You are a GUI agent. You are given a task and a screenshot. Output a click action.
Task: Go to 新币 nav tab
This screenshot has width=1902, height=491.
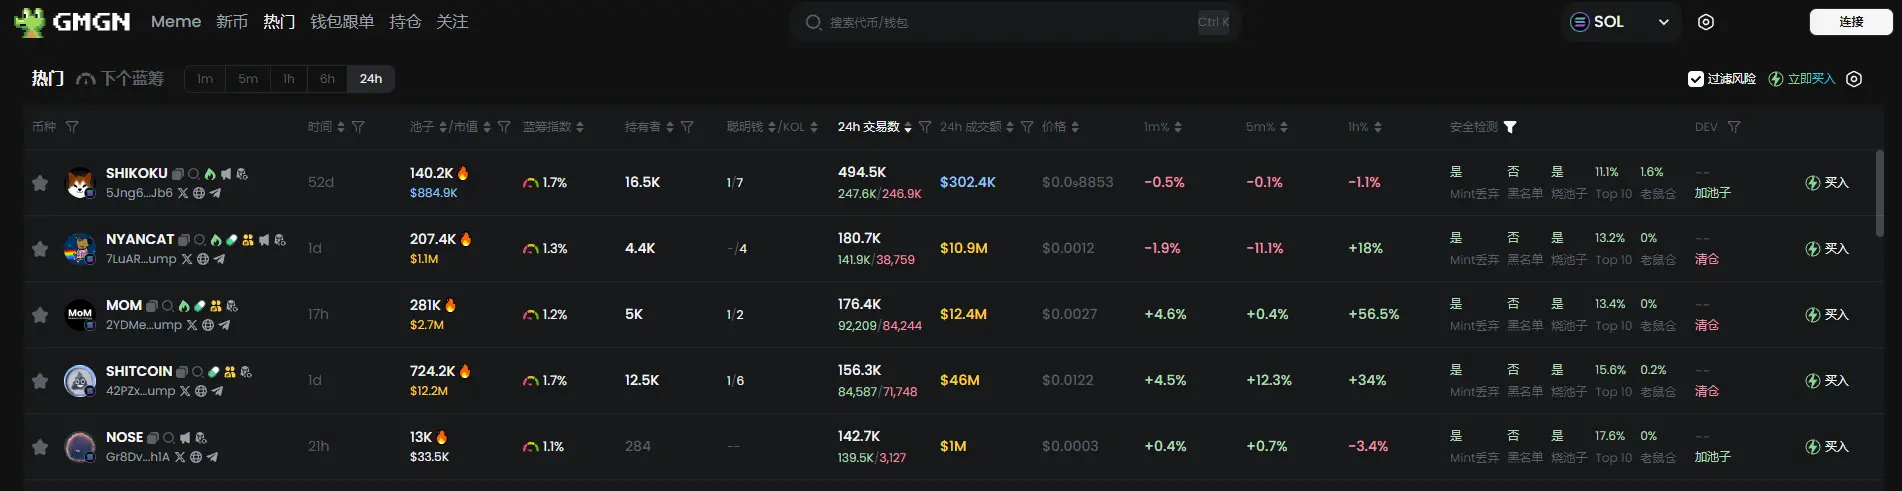(x=232, y=22)
